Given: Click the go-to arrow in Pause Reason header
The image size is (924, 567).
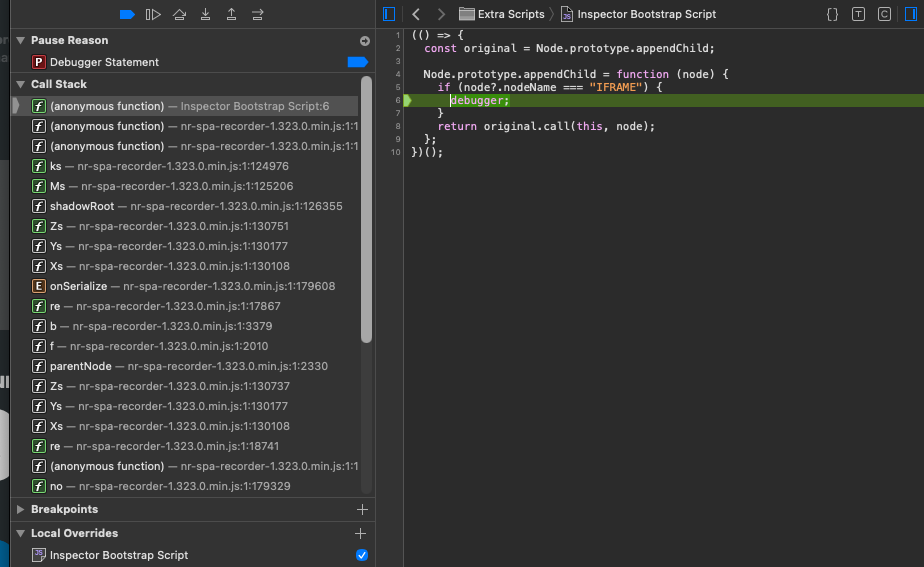Looking at the screenshot, I should click(x=365, y=41).
